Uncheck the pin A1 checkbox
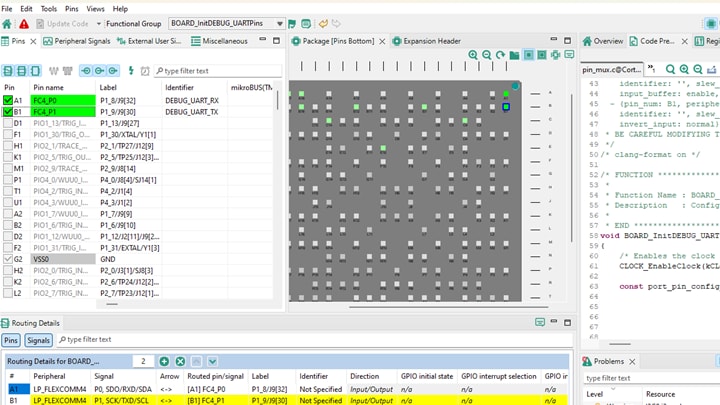 pyautogui.click(x=8, y=101)
